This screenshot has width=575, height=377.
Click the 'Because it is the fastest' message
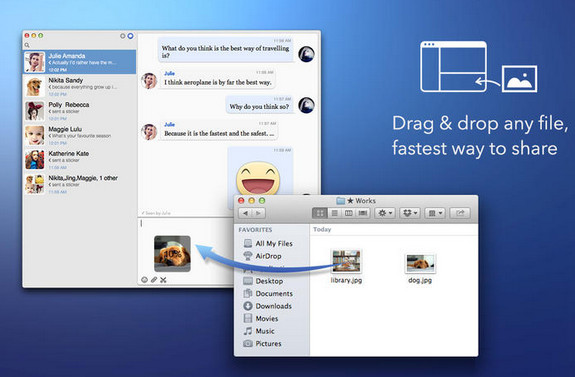pyautogui.click(x=219, y=130)
